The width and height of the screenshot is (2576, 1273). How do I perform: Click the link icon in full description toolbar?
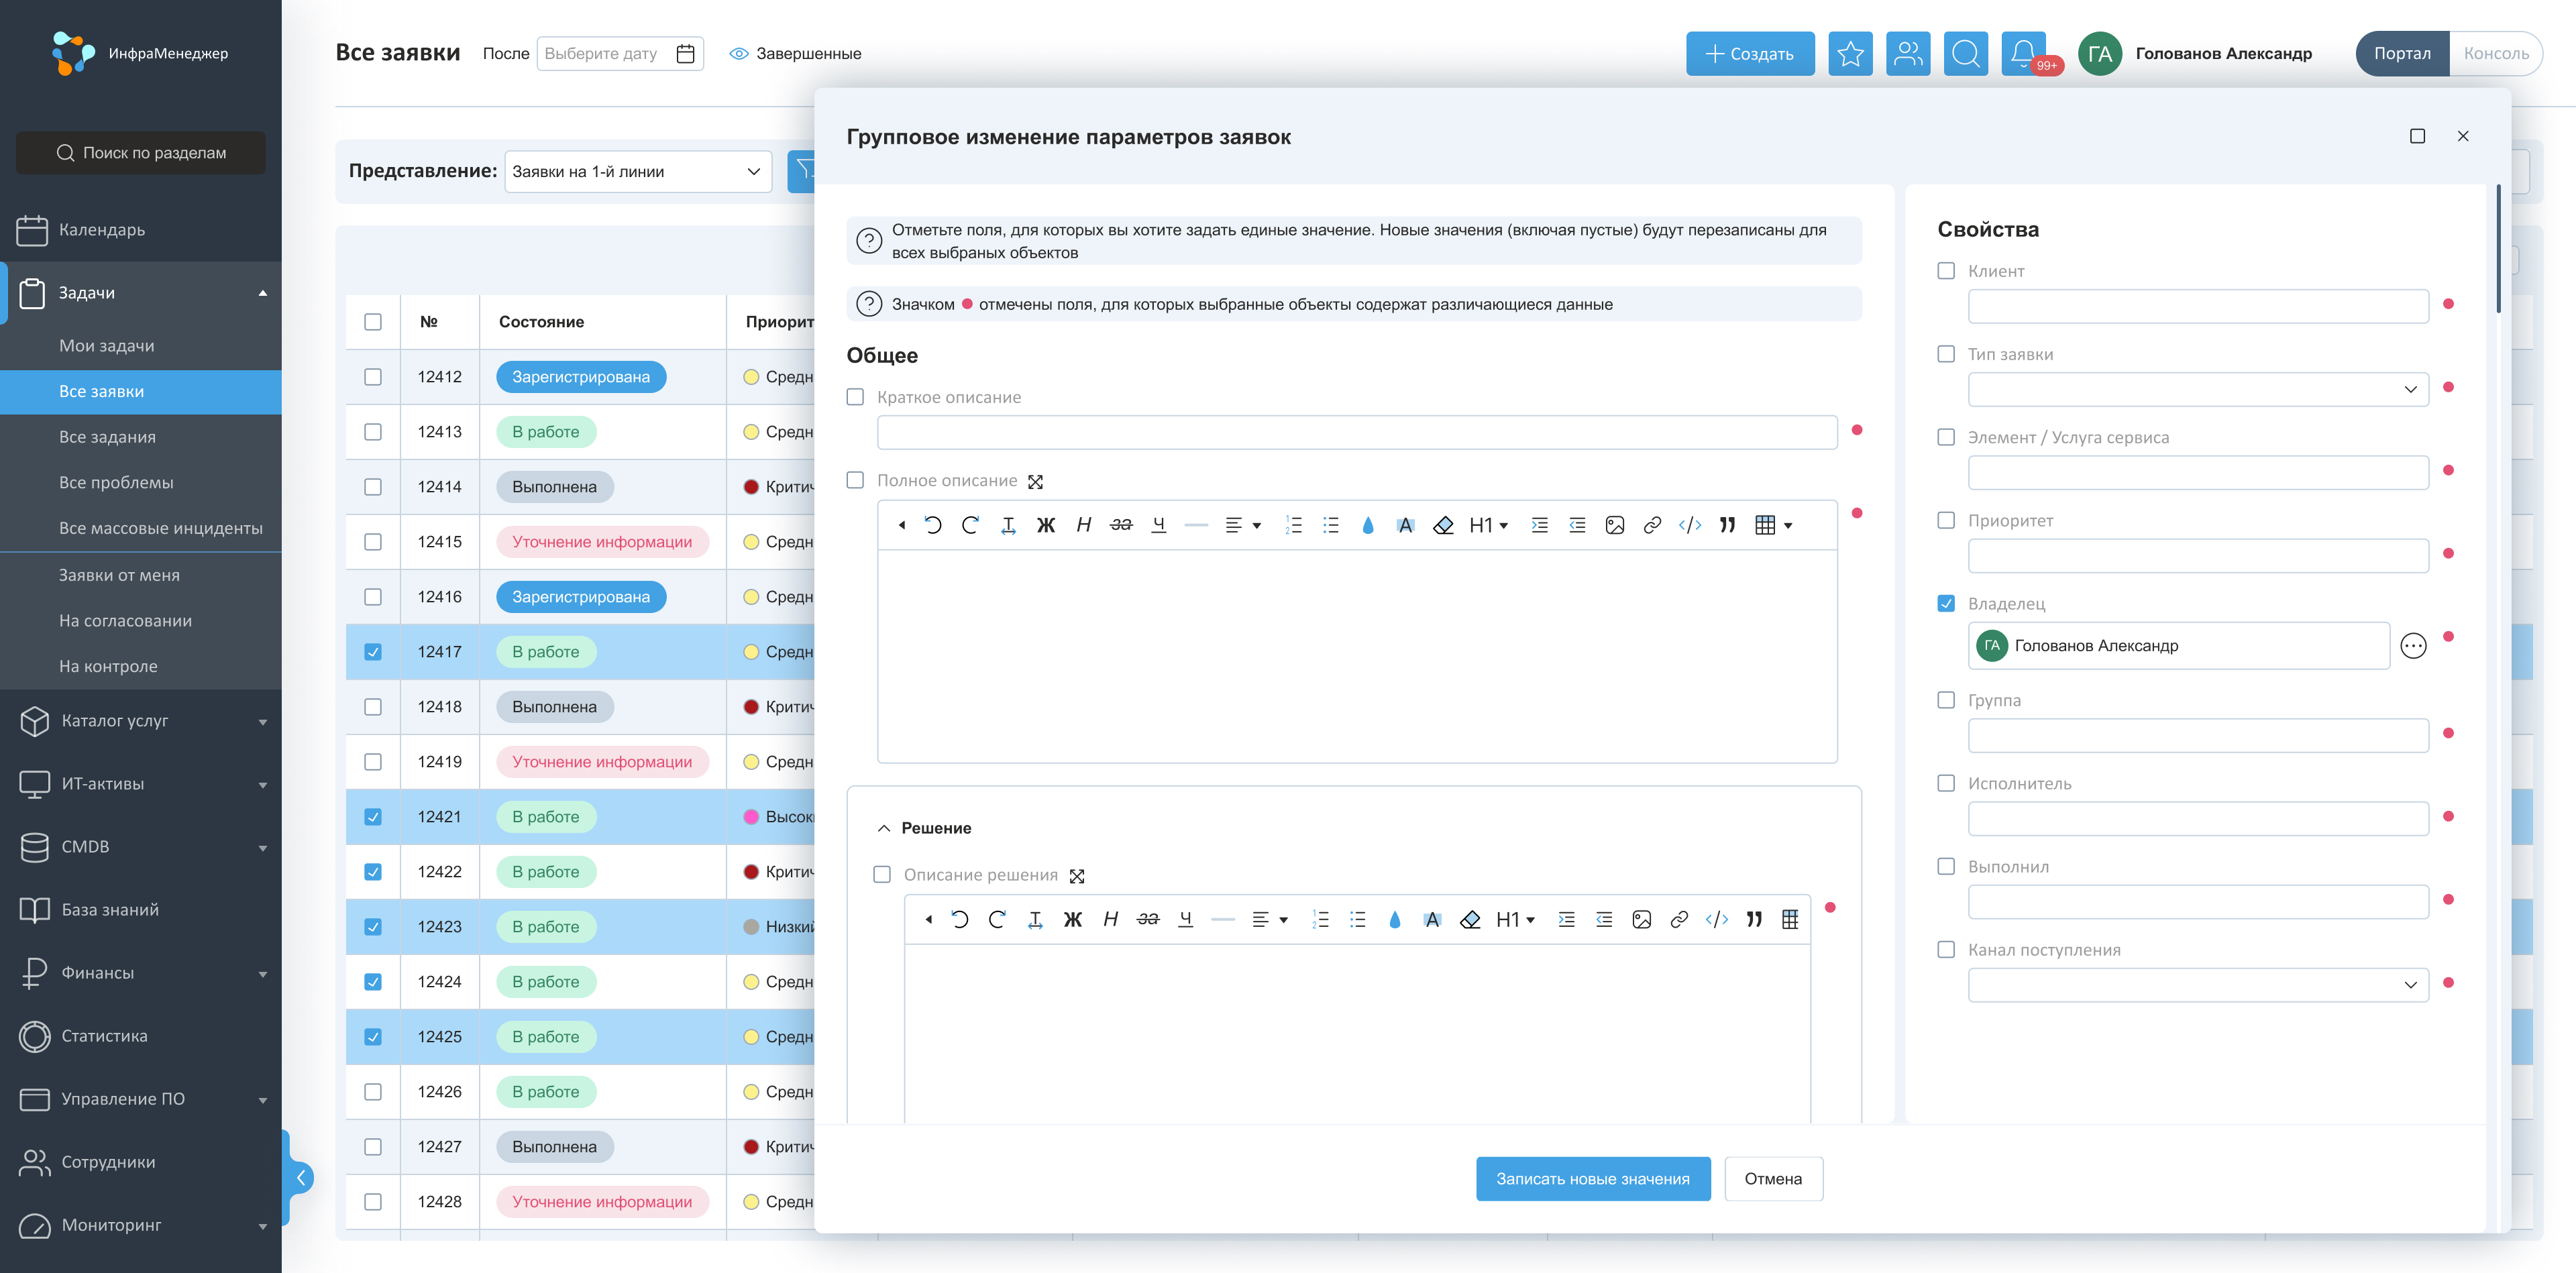[1652, 526]
